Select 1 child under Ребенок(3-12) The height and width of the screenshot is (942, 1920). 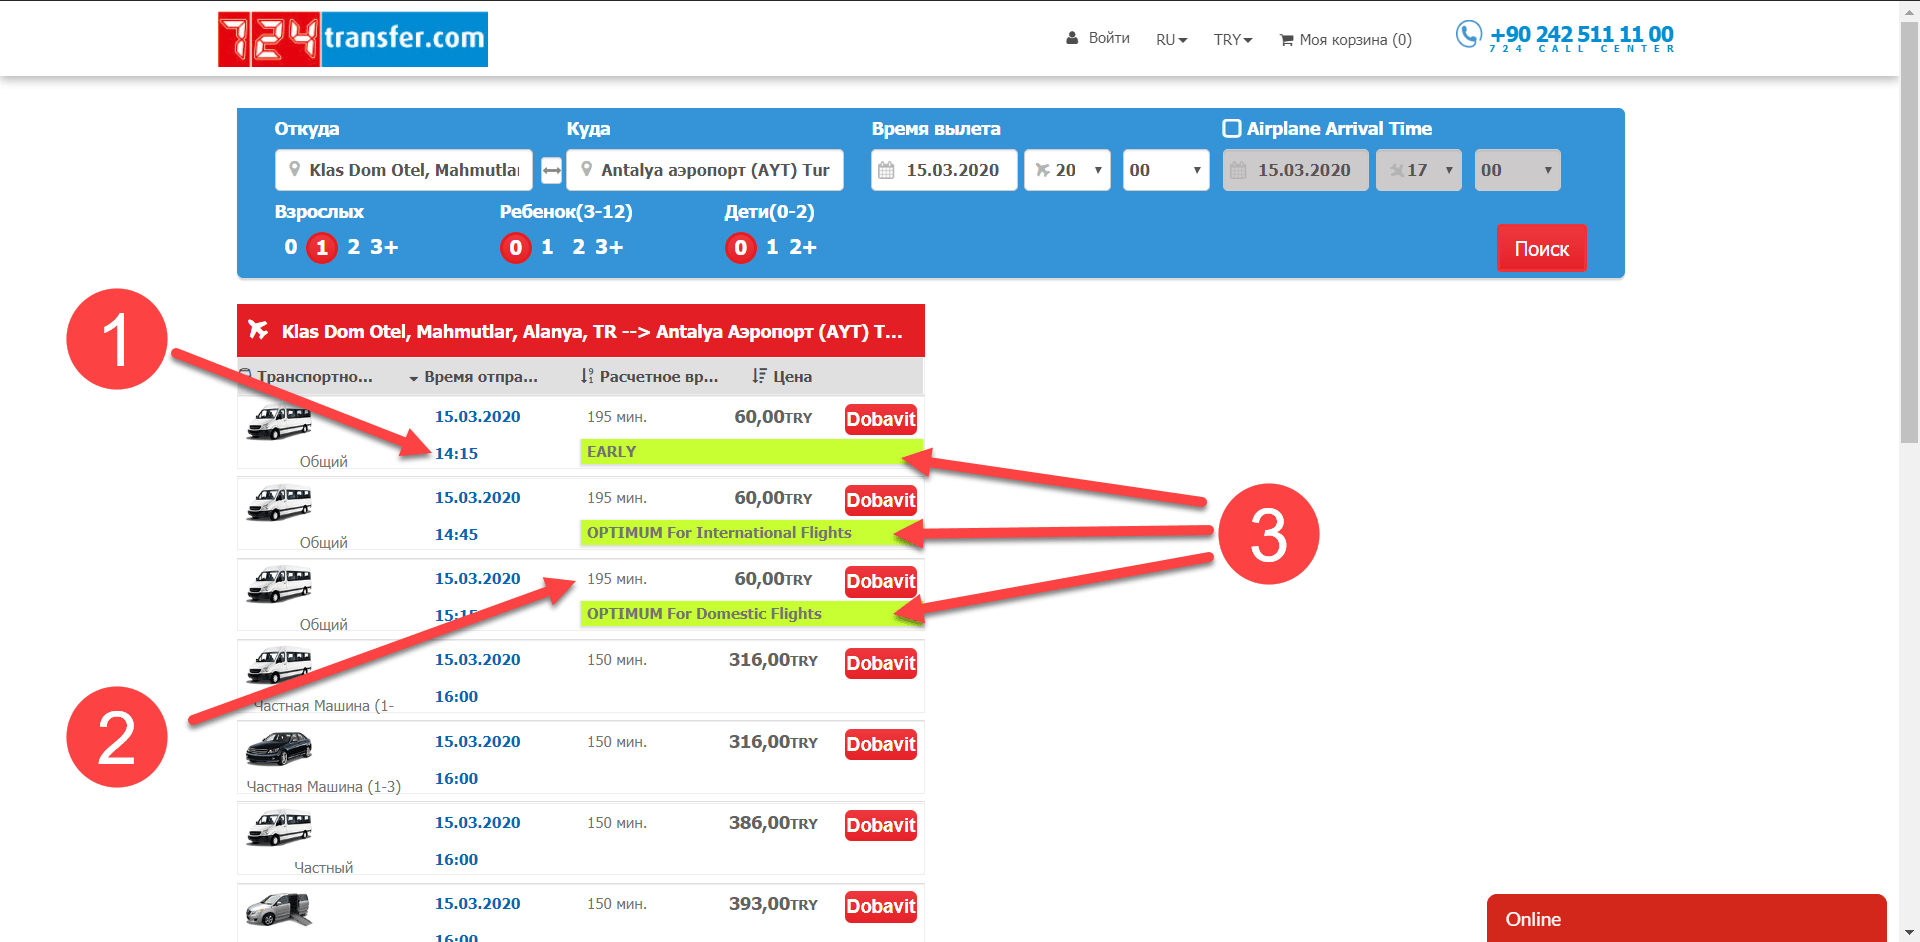[x=547, y=247]
